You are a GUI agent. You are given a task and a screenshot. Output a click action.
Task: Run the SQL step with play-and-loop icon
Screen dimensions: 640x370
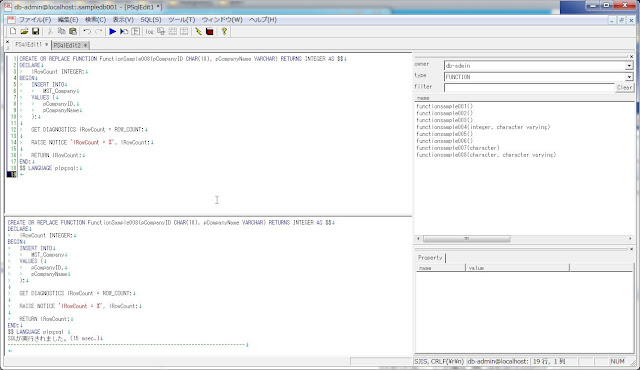(x=124, y=31)
